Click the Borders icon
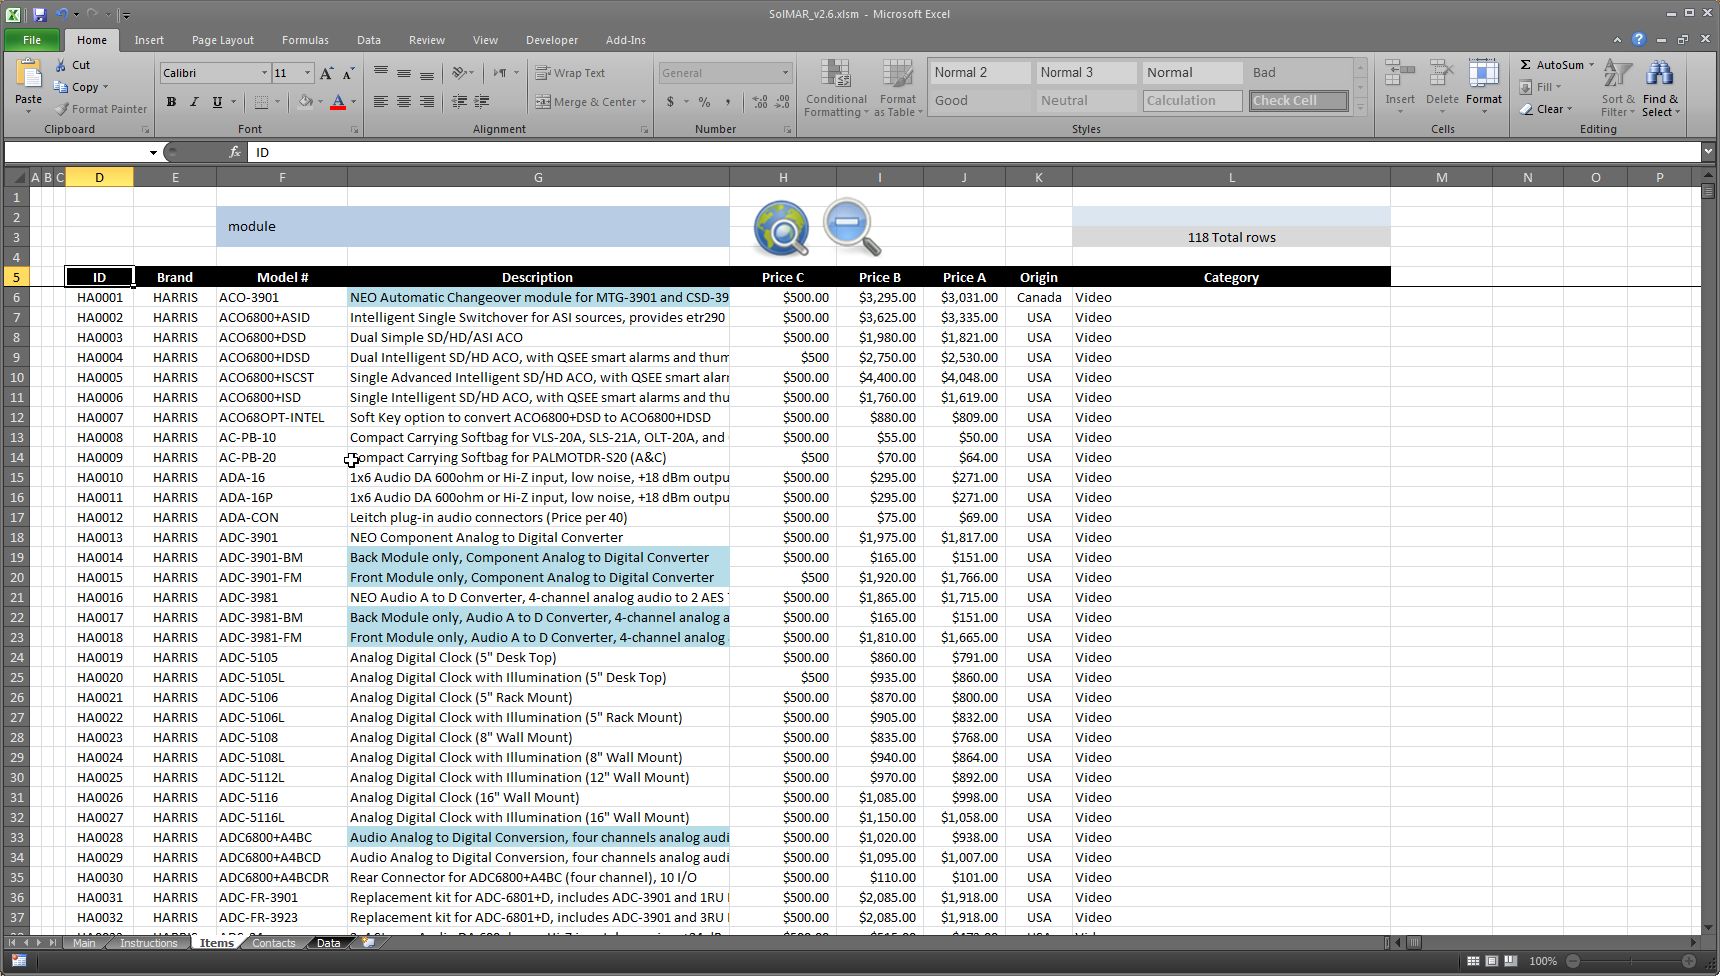This screenshot has height=976, width=1720. tap(261, 101)
